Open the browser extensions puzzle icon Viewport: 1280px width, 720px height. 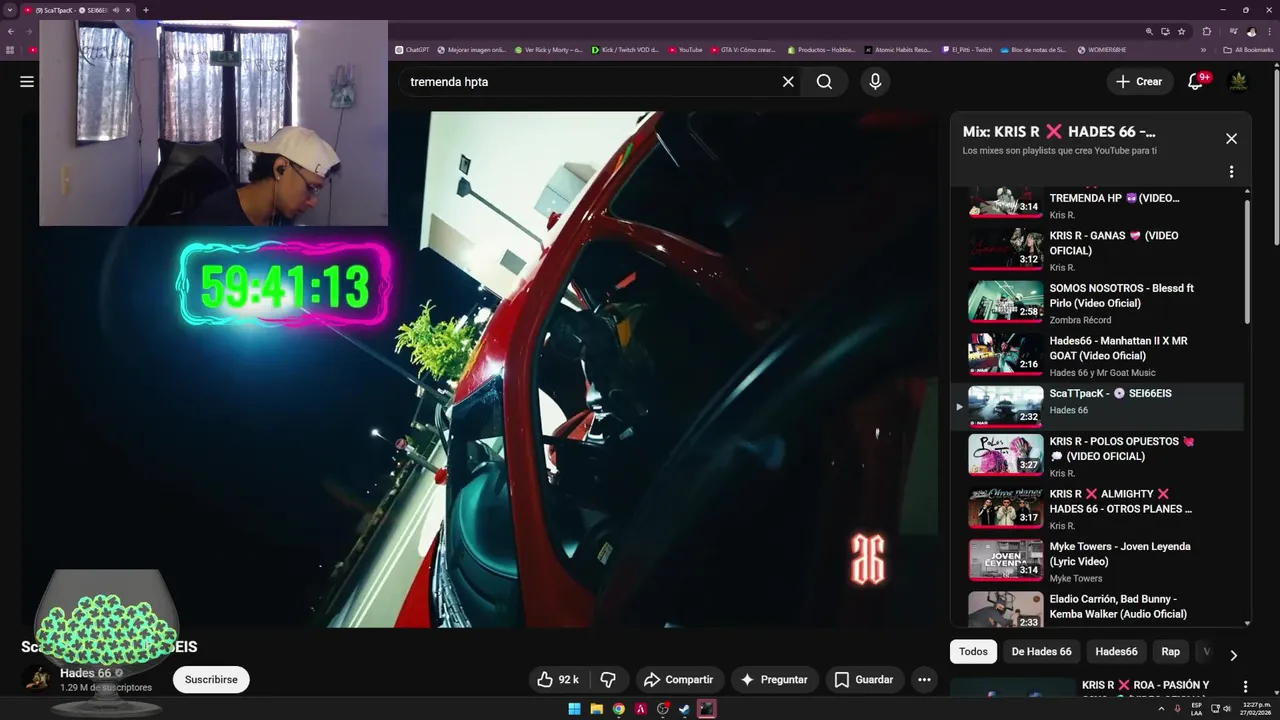point(1207,31)
